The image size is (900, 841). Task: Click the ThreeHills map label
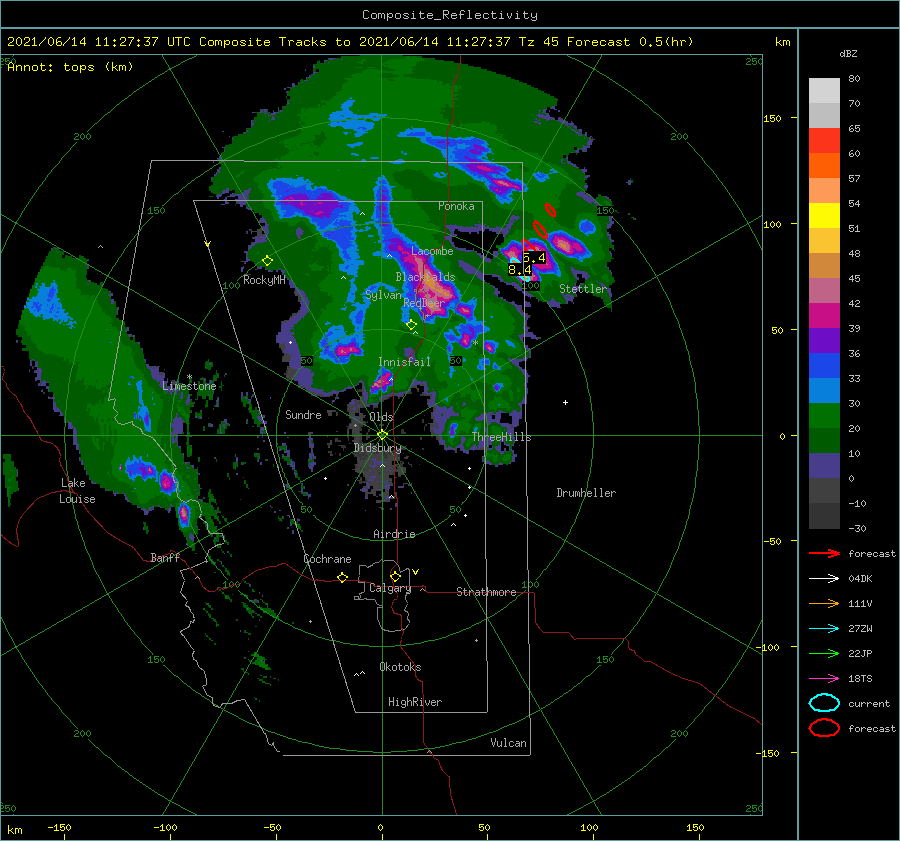(x=502, y=437)
